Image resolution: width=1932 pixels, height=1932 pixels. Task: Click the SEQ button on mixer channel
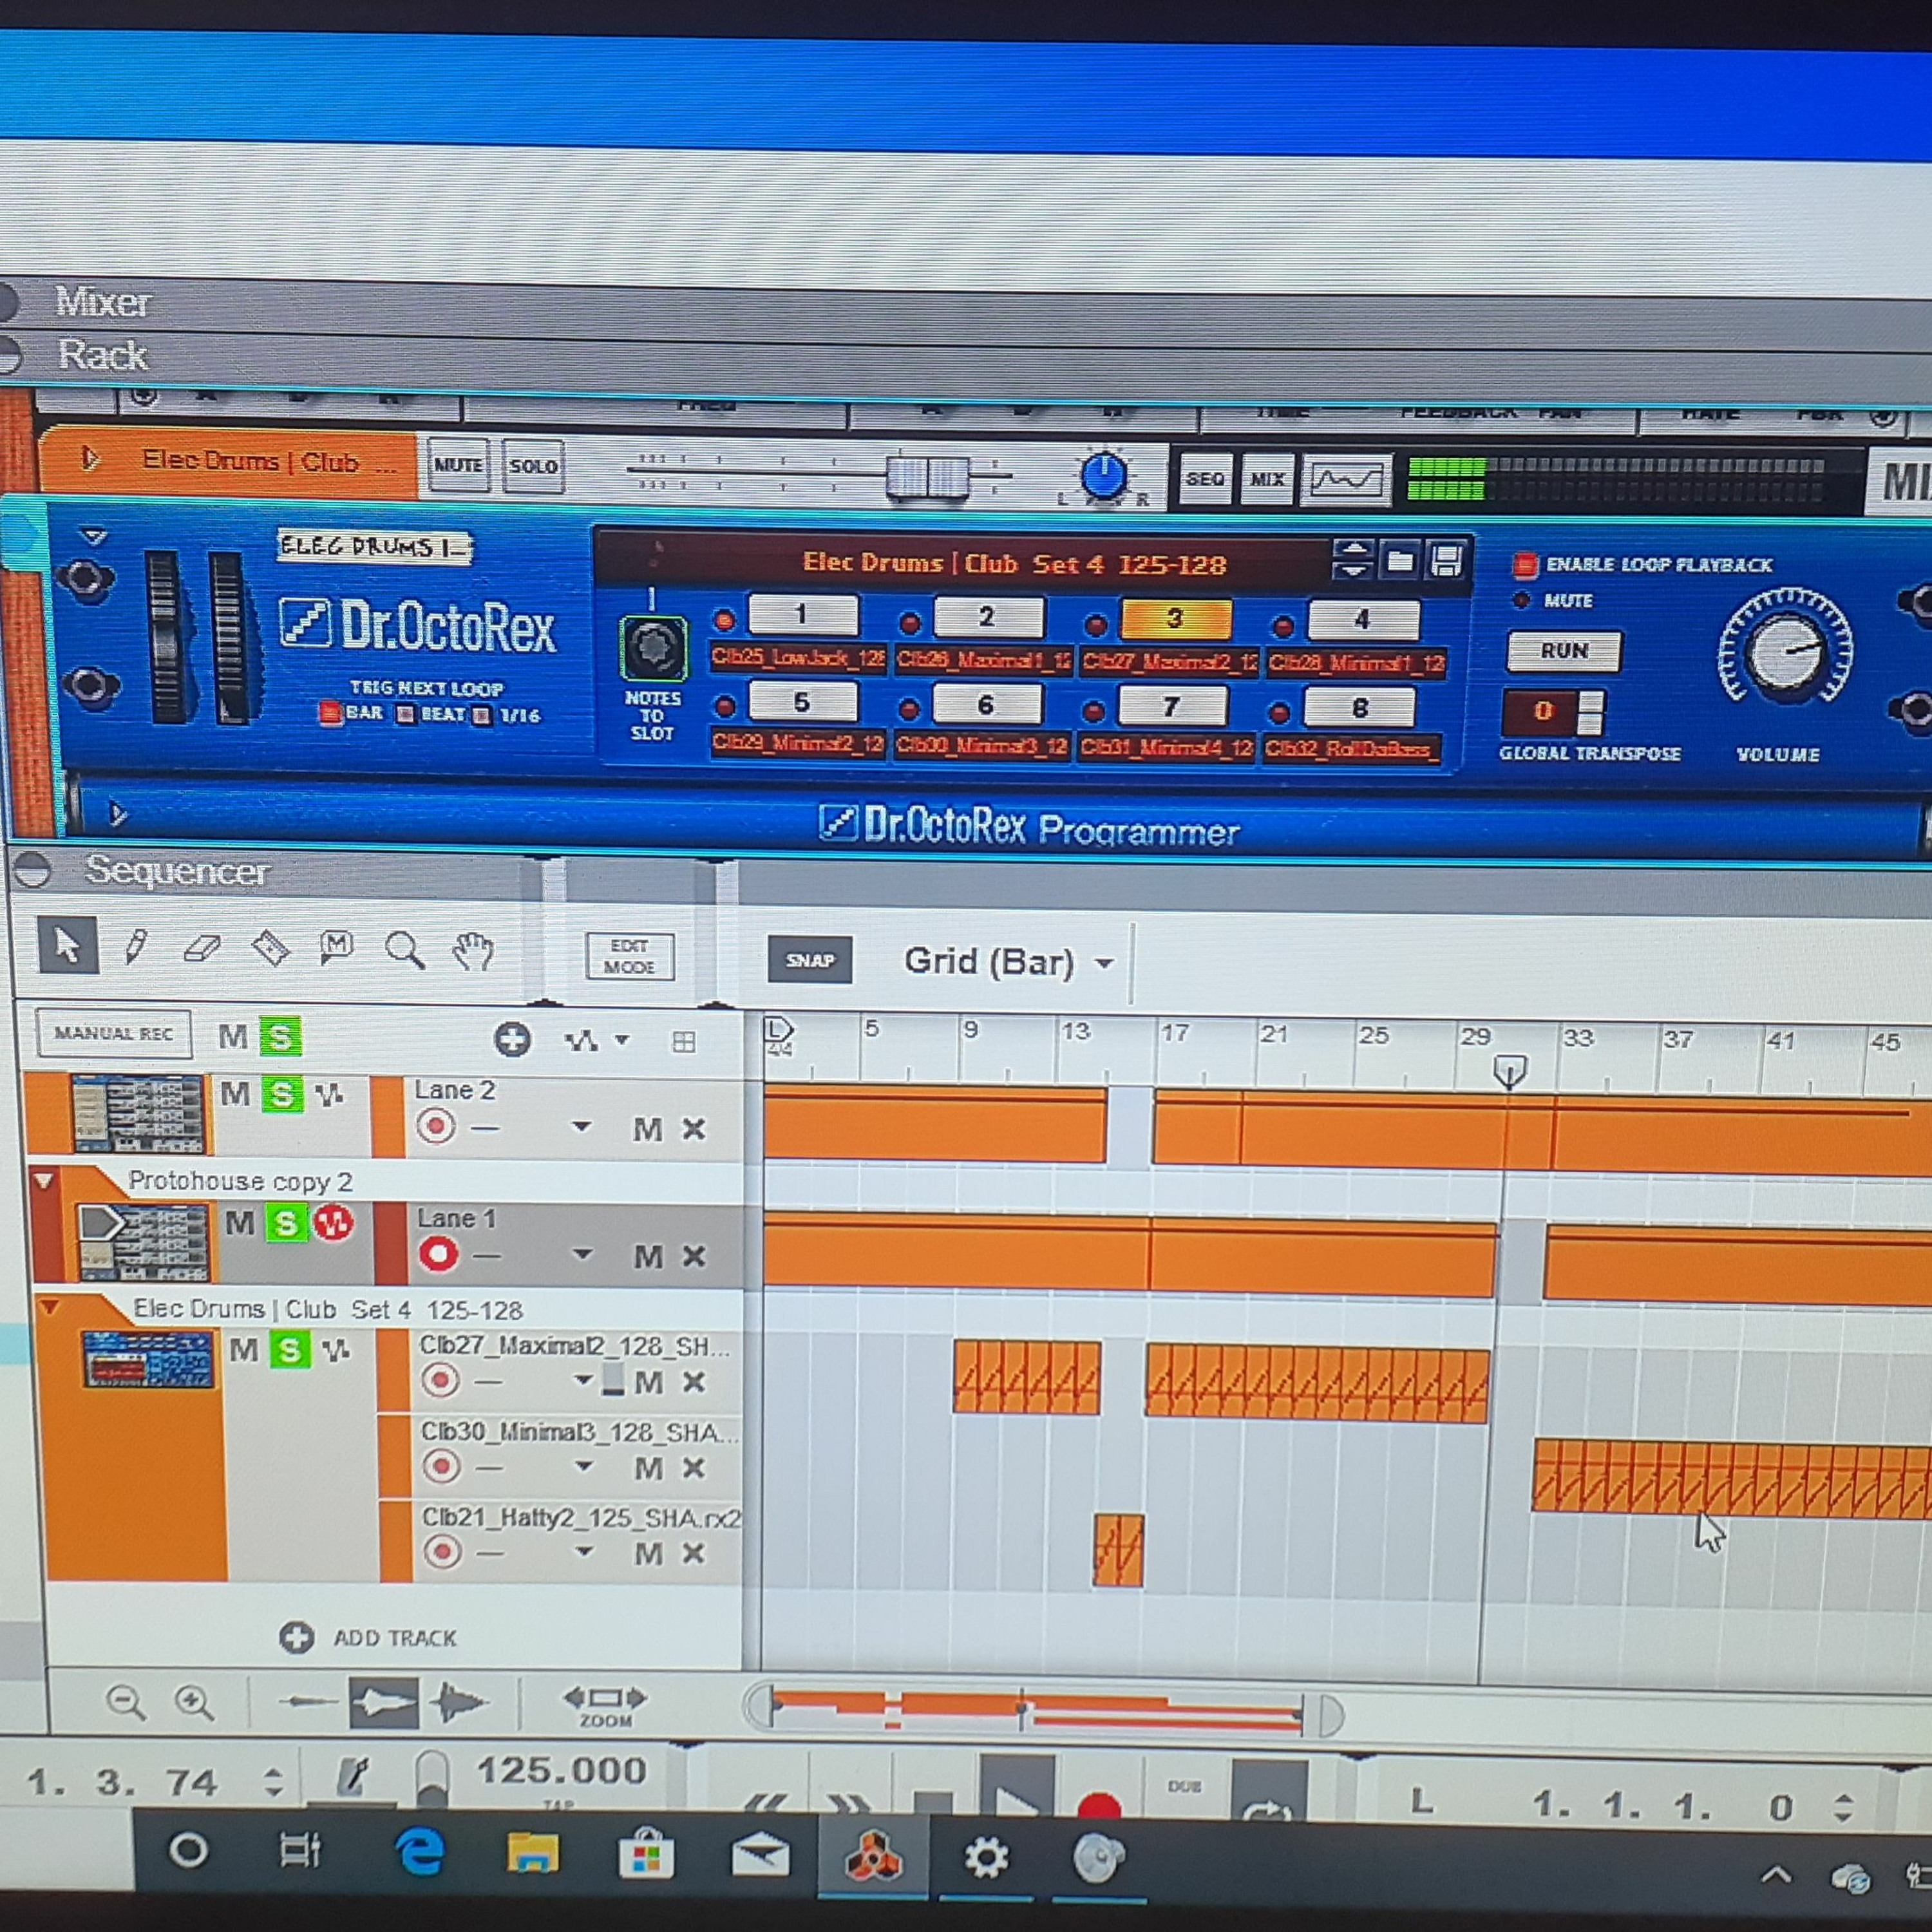point(1205,479)
